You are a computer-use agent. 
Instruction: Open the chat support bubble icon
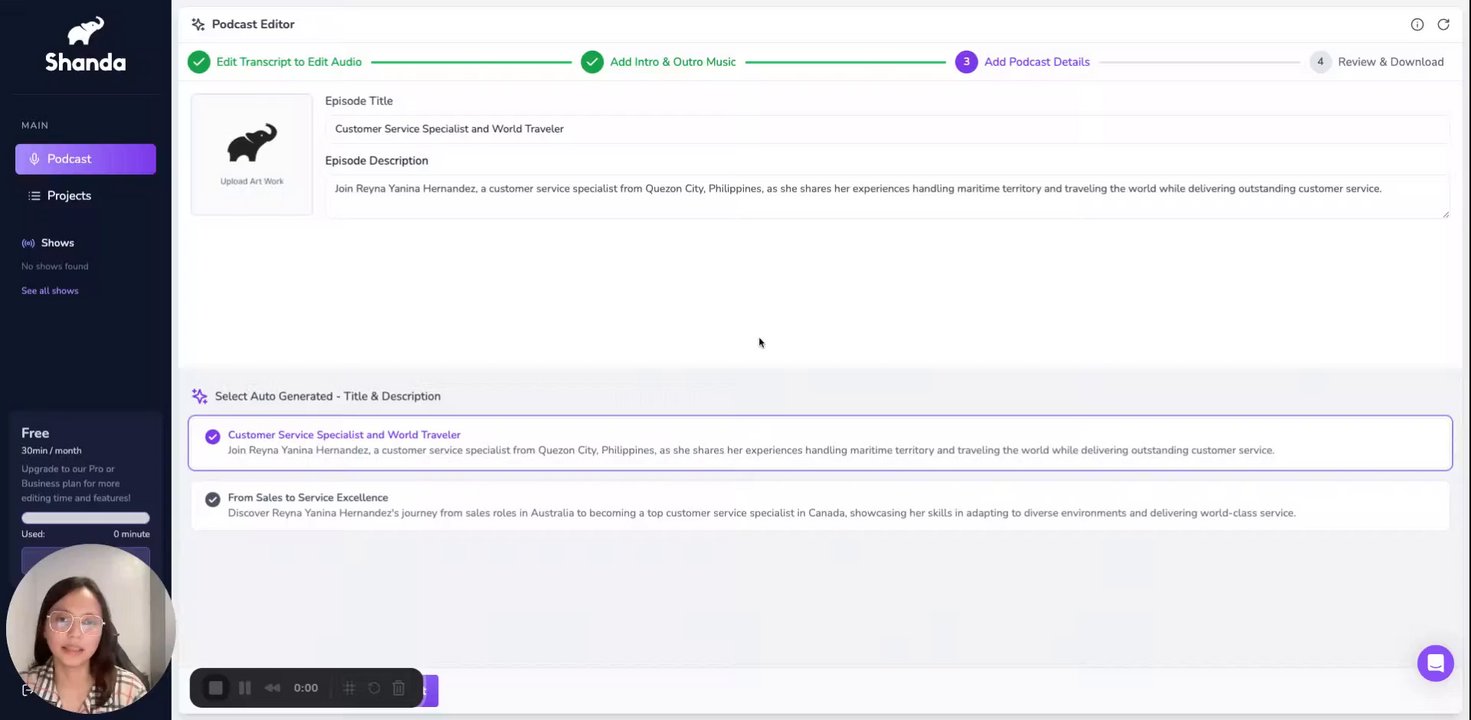(1435, 663)
